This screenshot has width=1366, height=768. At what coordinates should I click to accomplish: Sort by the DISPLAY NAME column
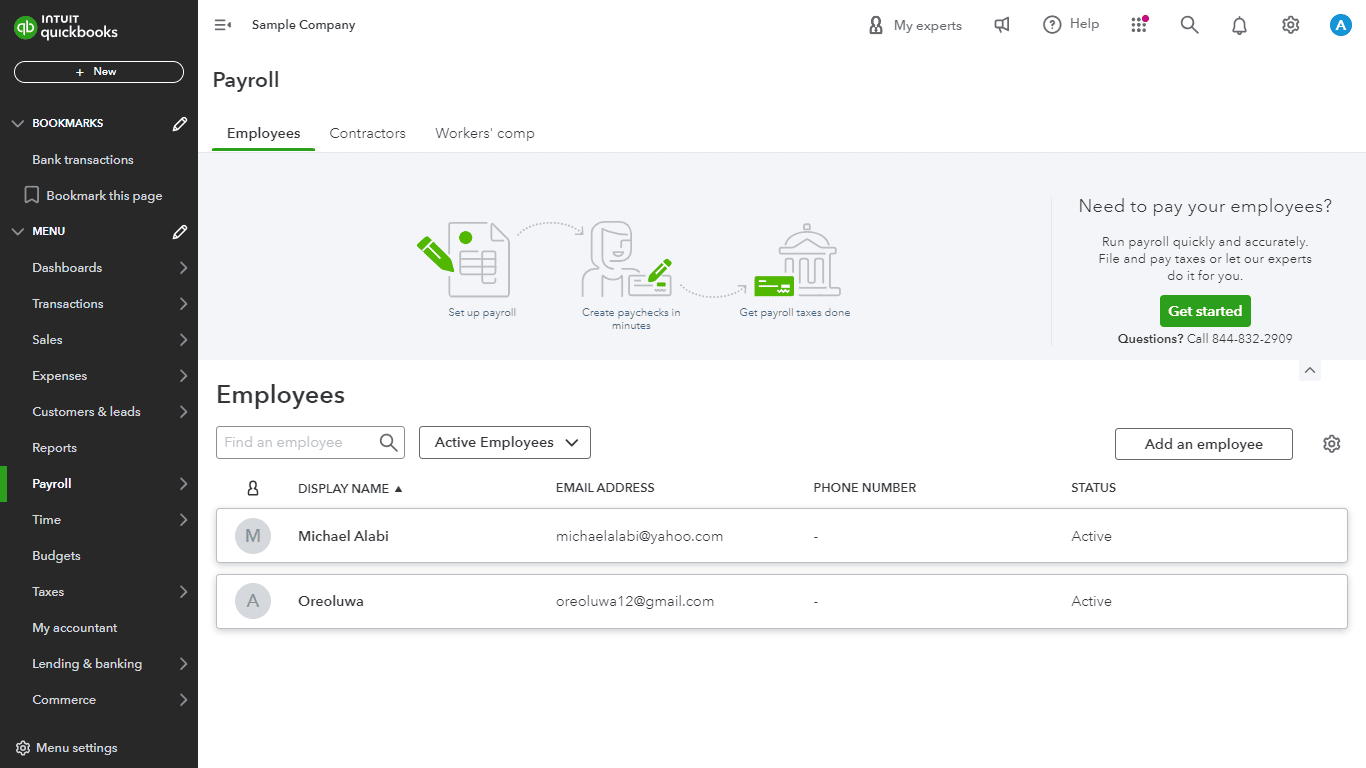(343, 488)
